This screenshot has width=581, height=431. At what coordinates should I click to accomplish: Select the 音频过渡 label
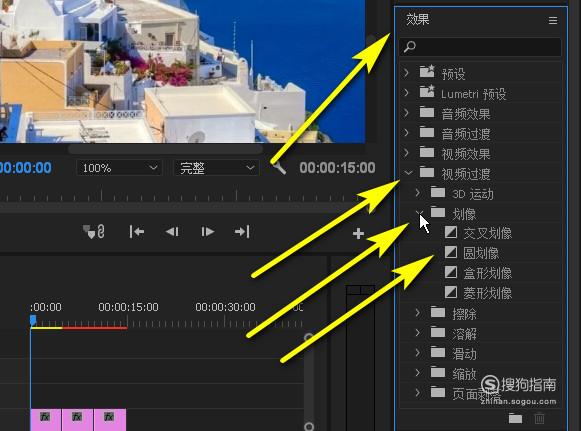(466, 133)
